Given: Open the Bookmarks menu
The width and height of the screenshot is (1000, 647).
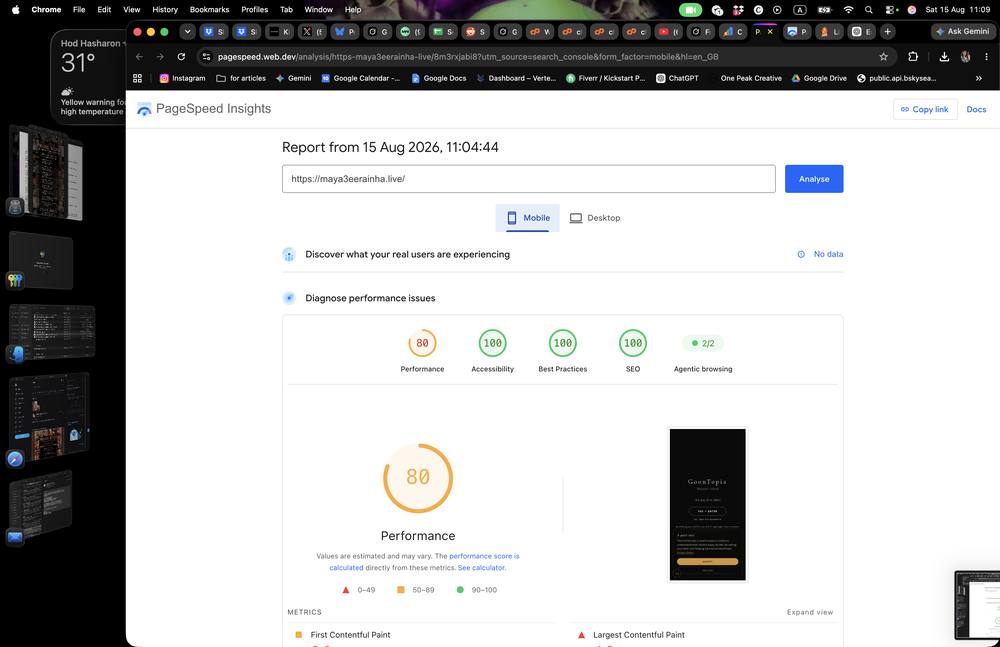Looking at the screenshot, I should (209, 10).
